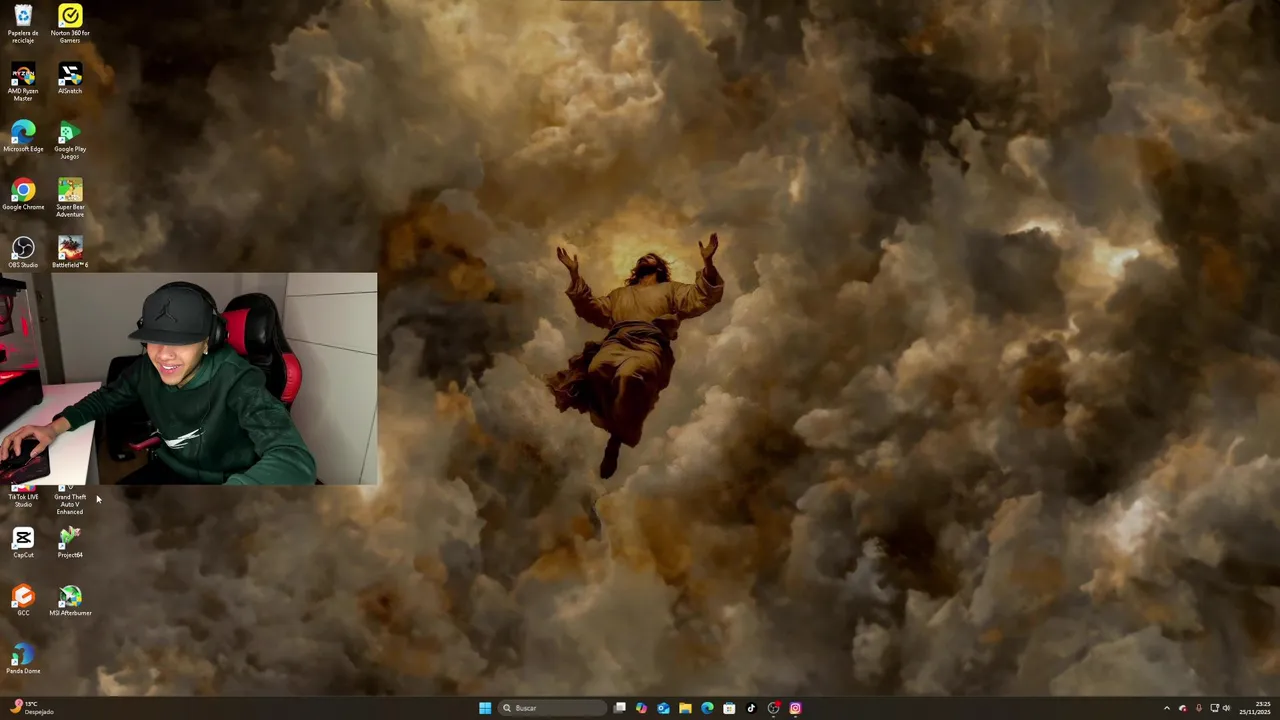Open TikTok from the taskbar
The image size is (1280, 720).
[751, 708]
